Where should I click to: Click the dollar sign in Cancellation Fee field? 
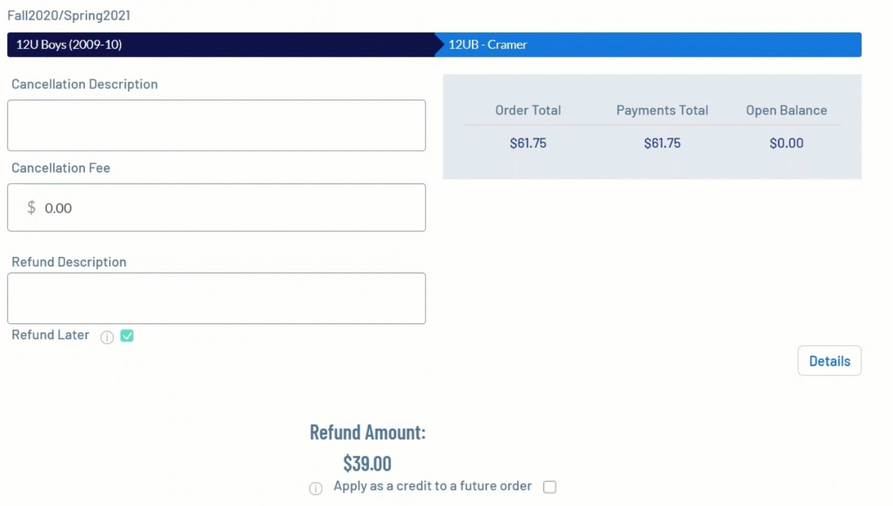coord(31,208)
